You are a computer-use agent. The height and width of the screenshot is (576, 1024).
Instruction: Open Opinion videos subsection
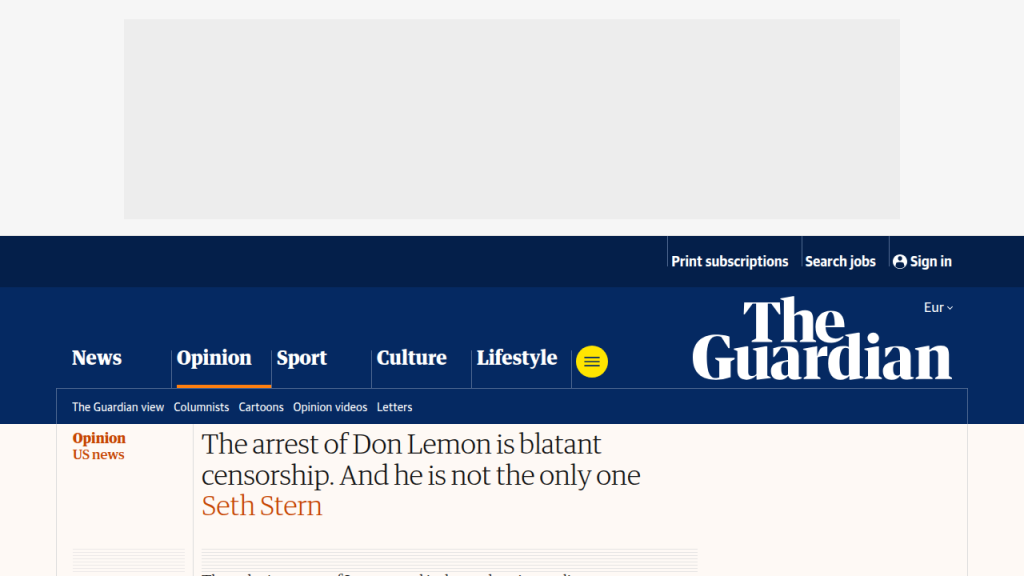(330, 407)
